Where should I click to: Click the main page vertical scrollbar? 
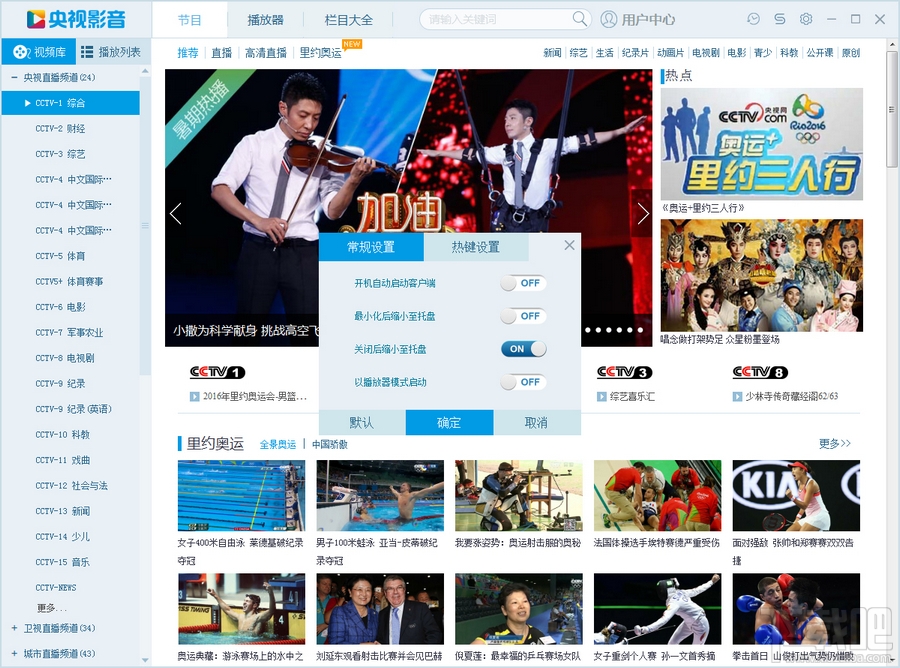tap(891, 109)
